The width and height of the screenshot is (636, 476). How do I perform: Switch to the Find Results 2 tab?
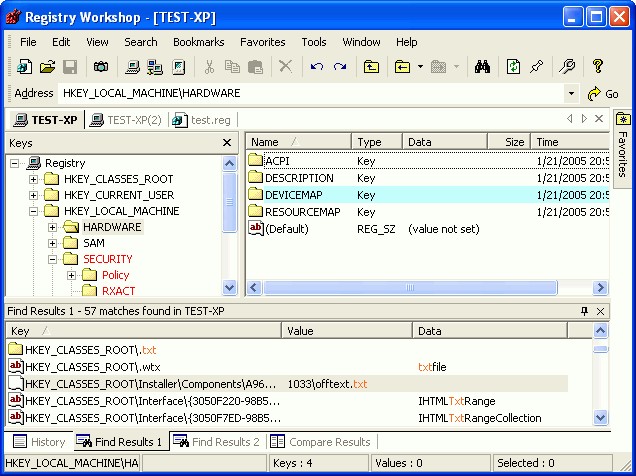(x=216, y=441)
